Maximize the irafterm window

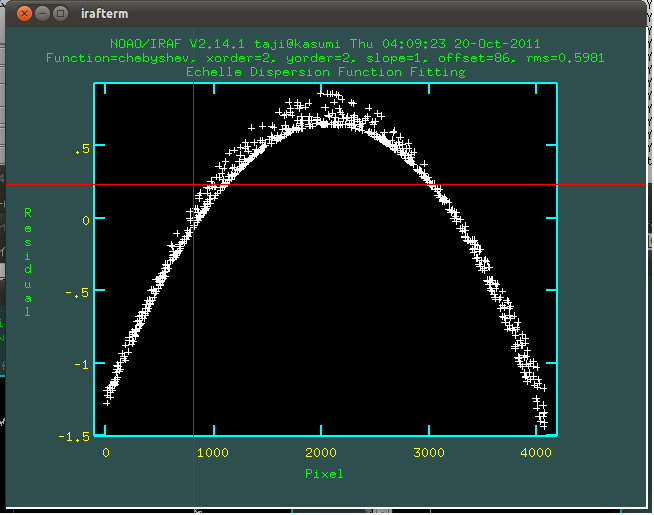[x=61, y=14]
